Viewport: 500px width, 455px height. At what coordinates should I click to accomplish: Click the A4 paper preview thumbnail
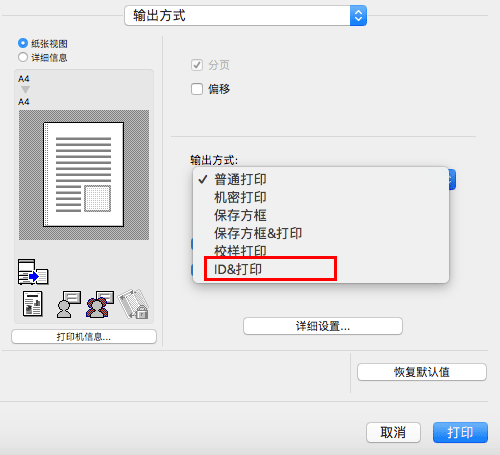[x=84, y=175]
